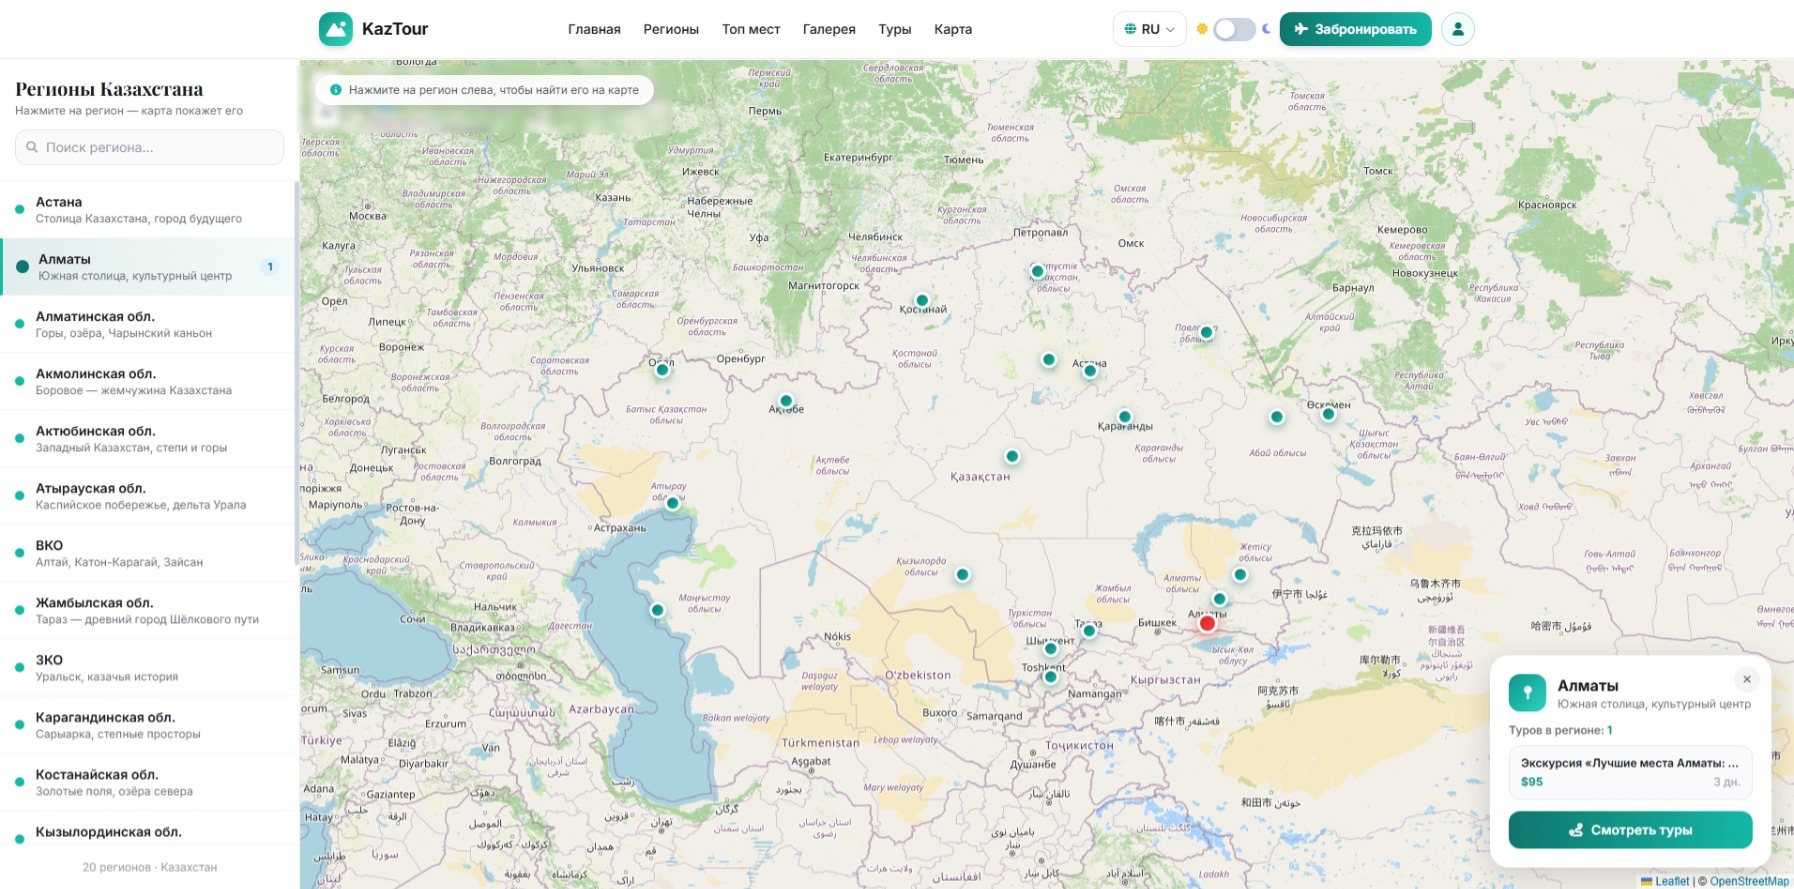1794x889 pixels.
Task: Select Астана in the region list
Action: [x=148, y=209]
